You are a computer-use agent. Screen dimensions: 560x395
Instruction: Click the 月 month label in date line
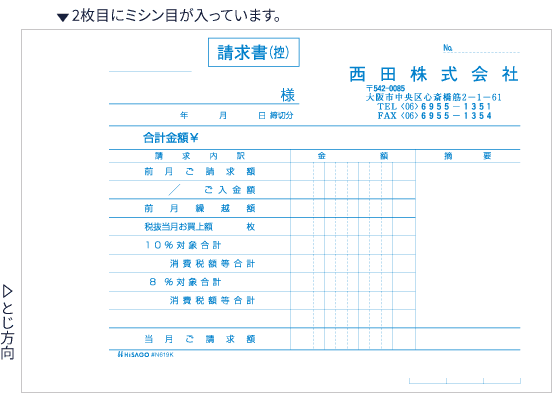(223, 115)
